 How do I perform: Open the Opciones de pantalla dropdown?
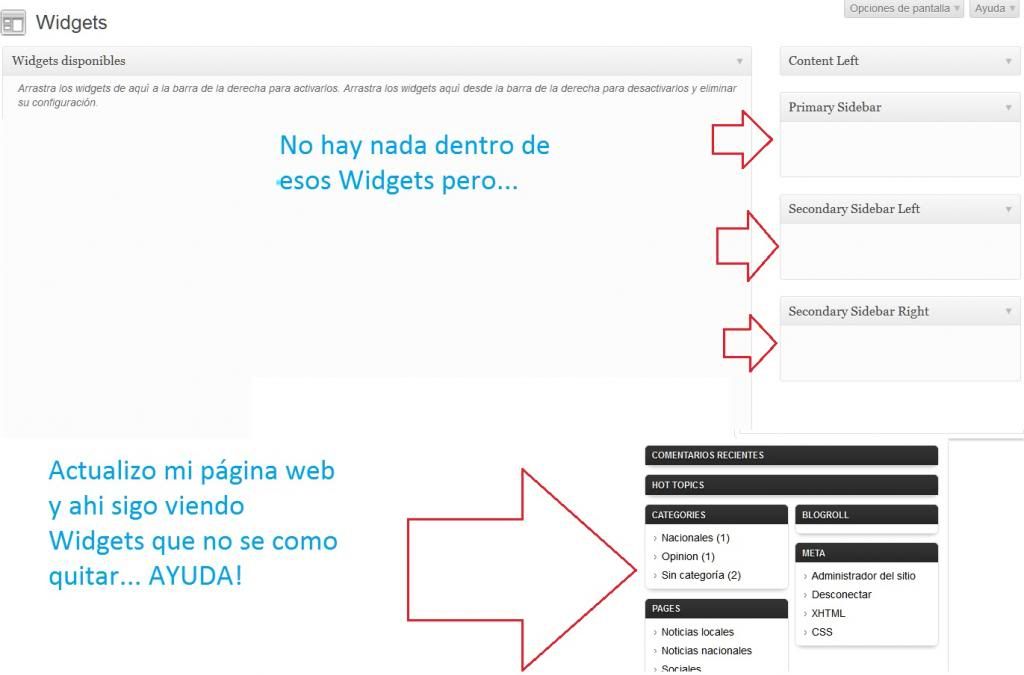(x=904, y=8)
